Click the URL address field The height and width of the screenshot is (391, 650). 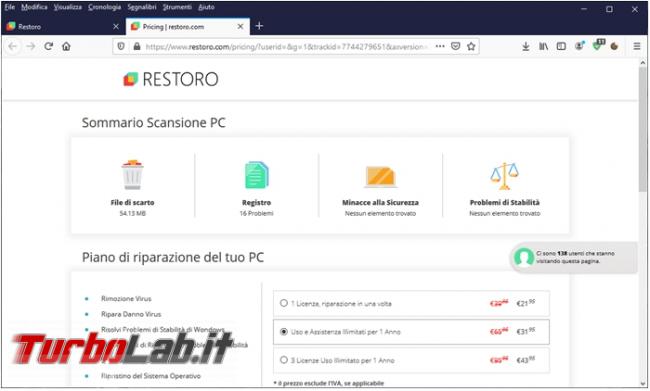(286, 46)
